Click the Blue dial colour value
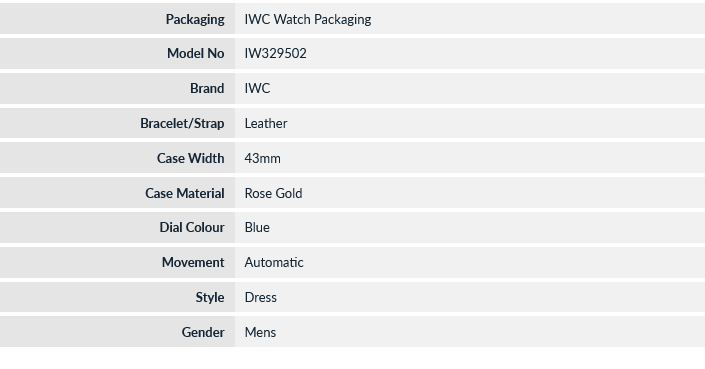Screen dimensions: 705x369 tap(257, 227)
